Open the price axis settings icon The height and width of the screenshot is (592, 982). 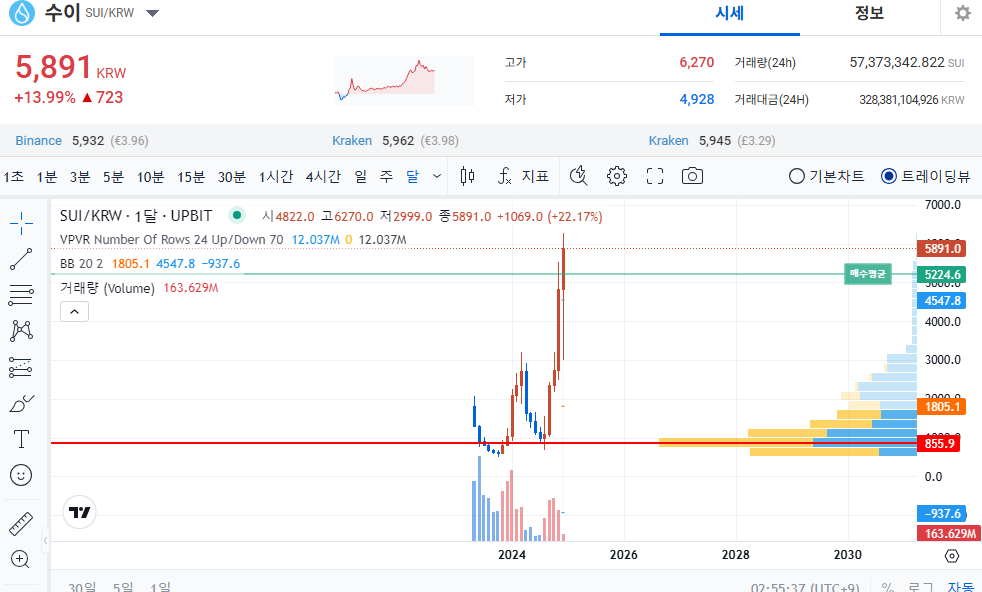point(951,556)
